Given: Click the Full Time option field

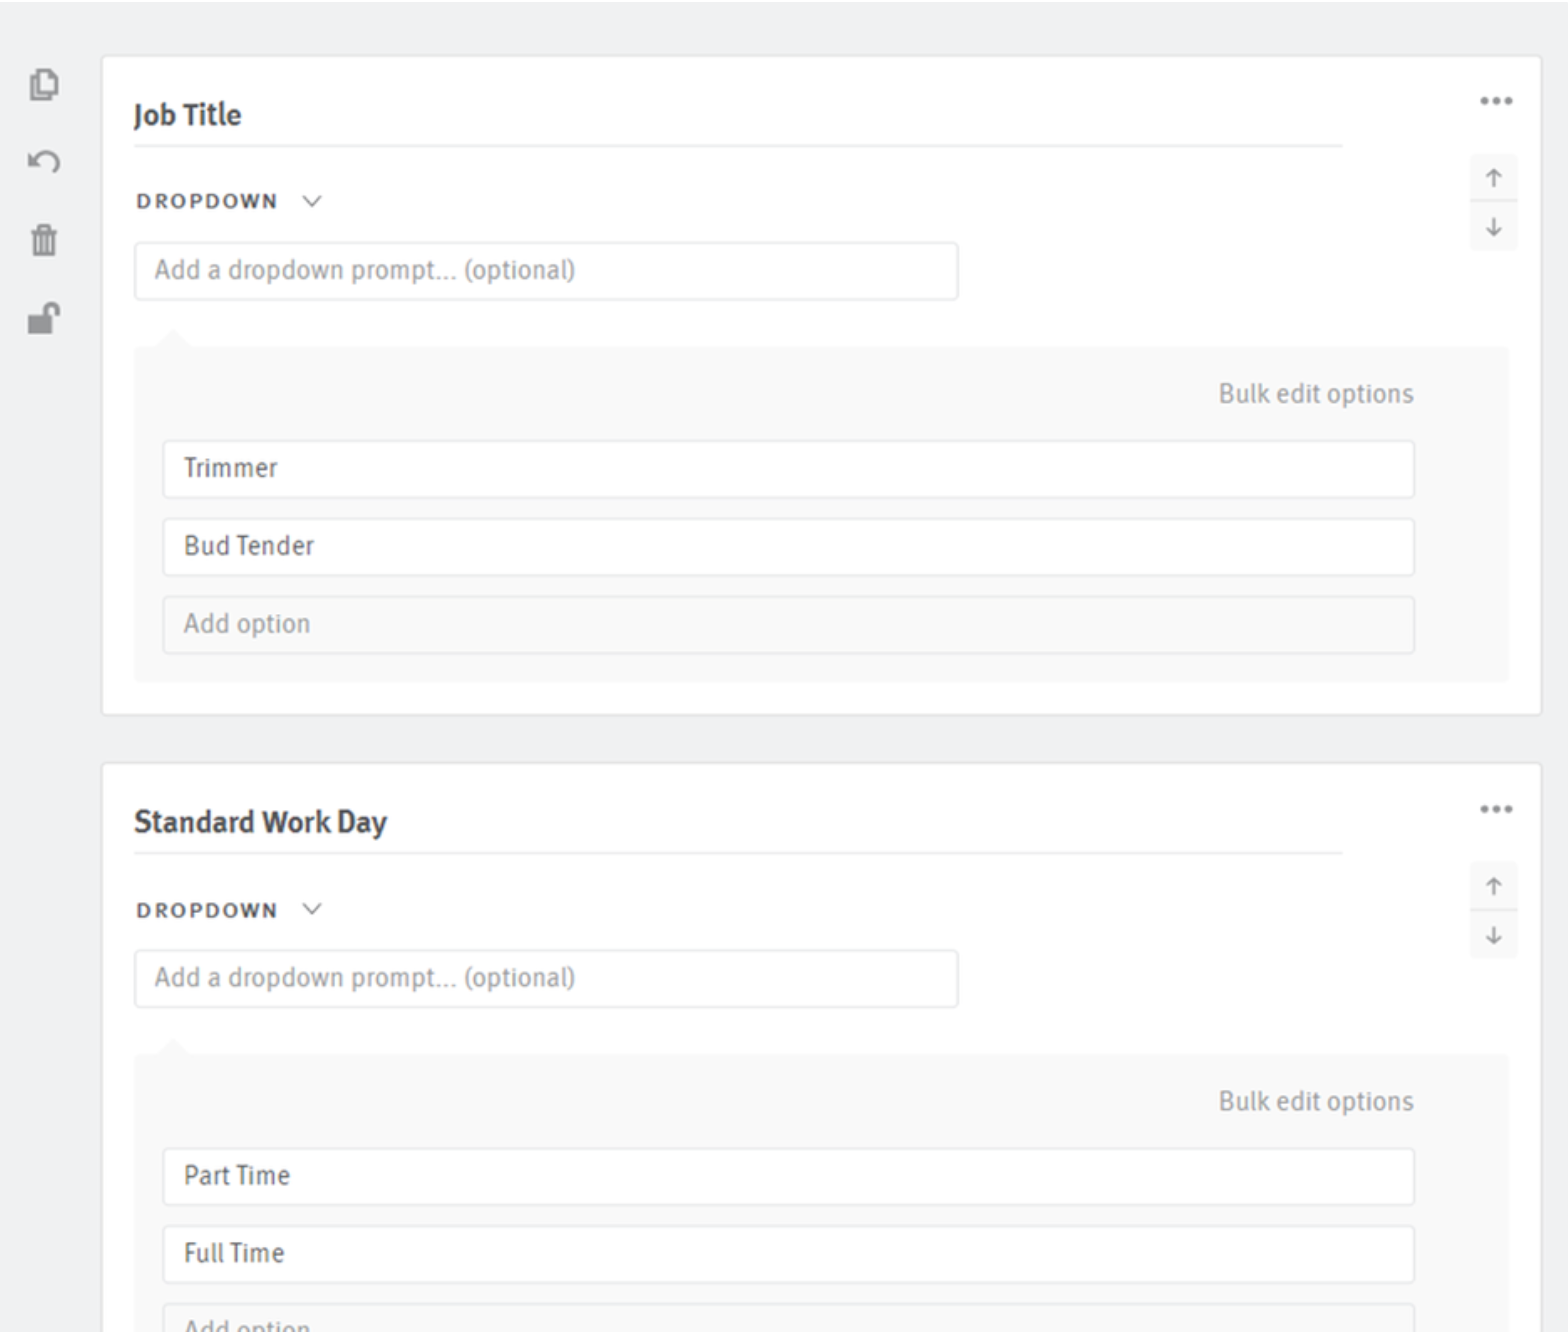Looking at the screenshot, I should pyautogui.click(x=788, y=1254).
